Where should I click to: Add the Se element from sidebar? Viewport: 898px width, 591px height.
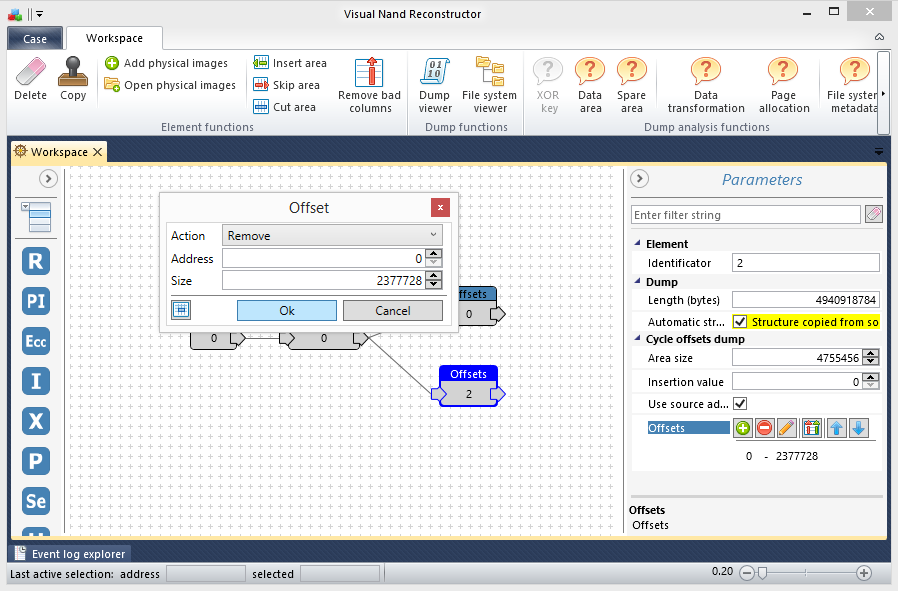click(x=36, y=501)
